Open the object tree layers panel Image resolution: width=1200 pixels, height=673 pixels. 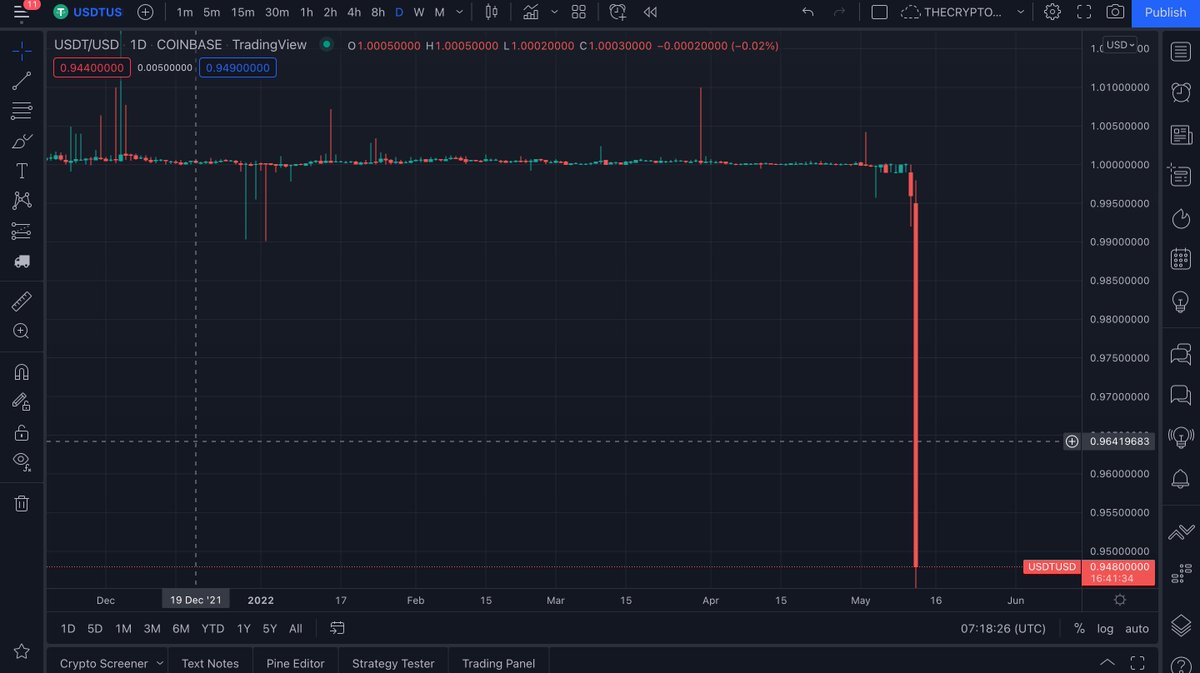tap(1180, 623)
